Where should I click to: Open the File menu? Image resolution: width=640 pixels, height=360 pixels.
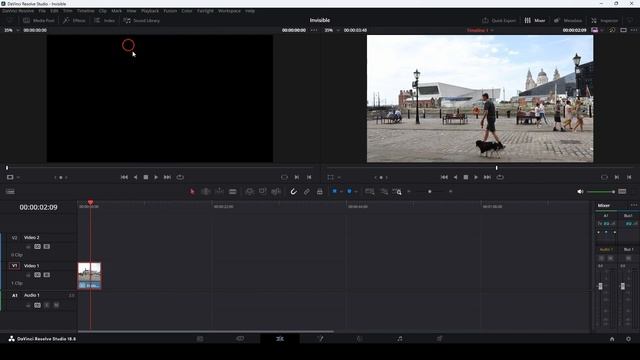42,11
